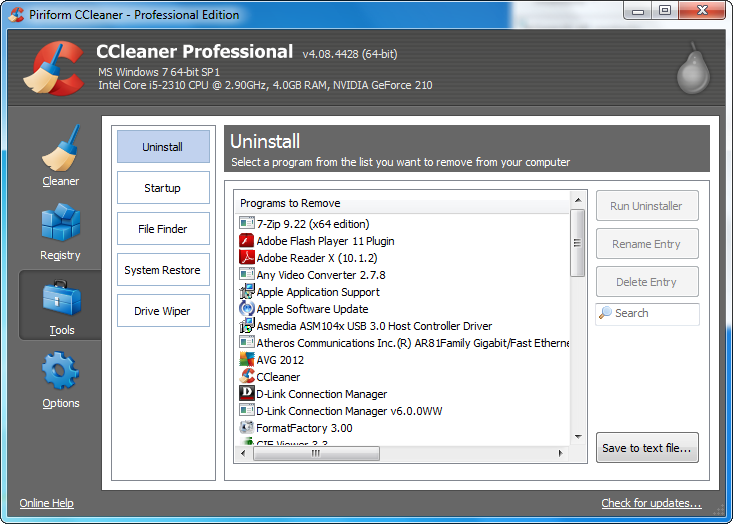Switch to the Uninstall tab
This screenshot has width=733, height=524.
(x=163, y=146)
